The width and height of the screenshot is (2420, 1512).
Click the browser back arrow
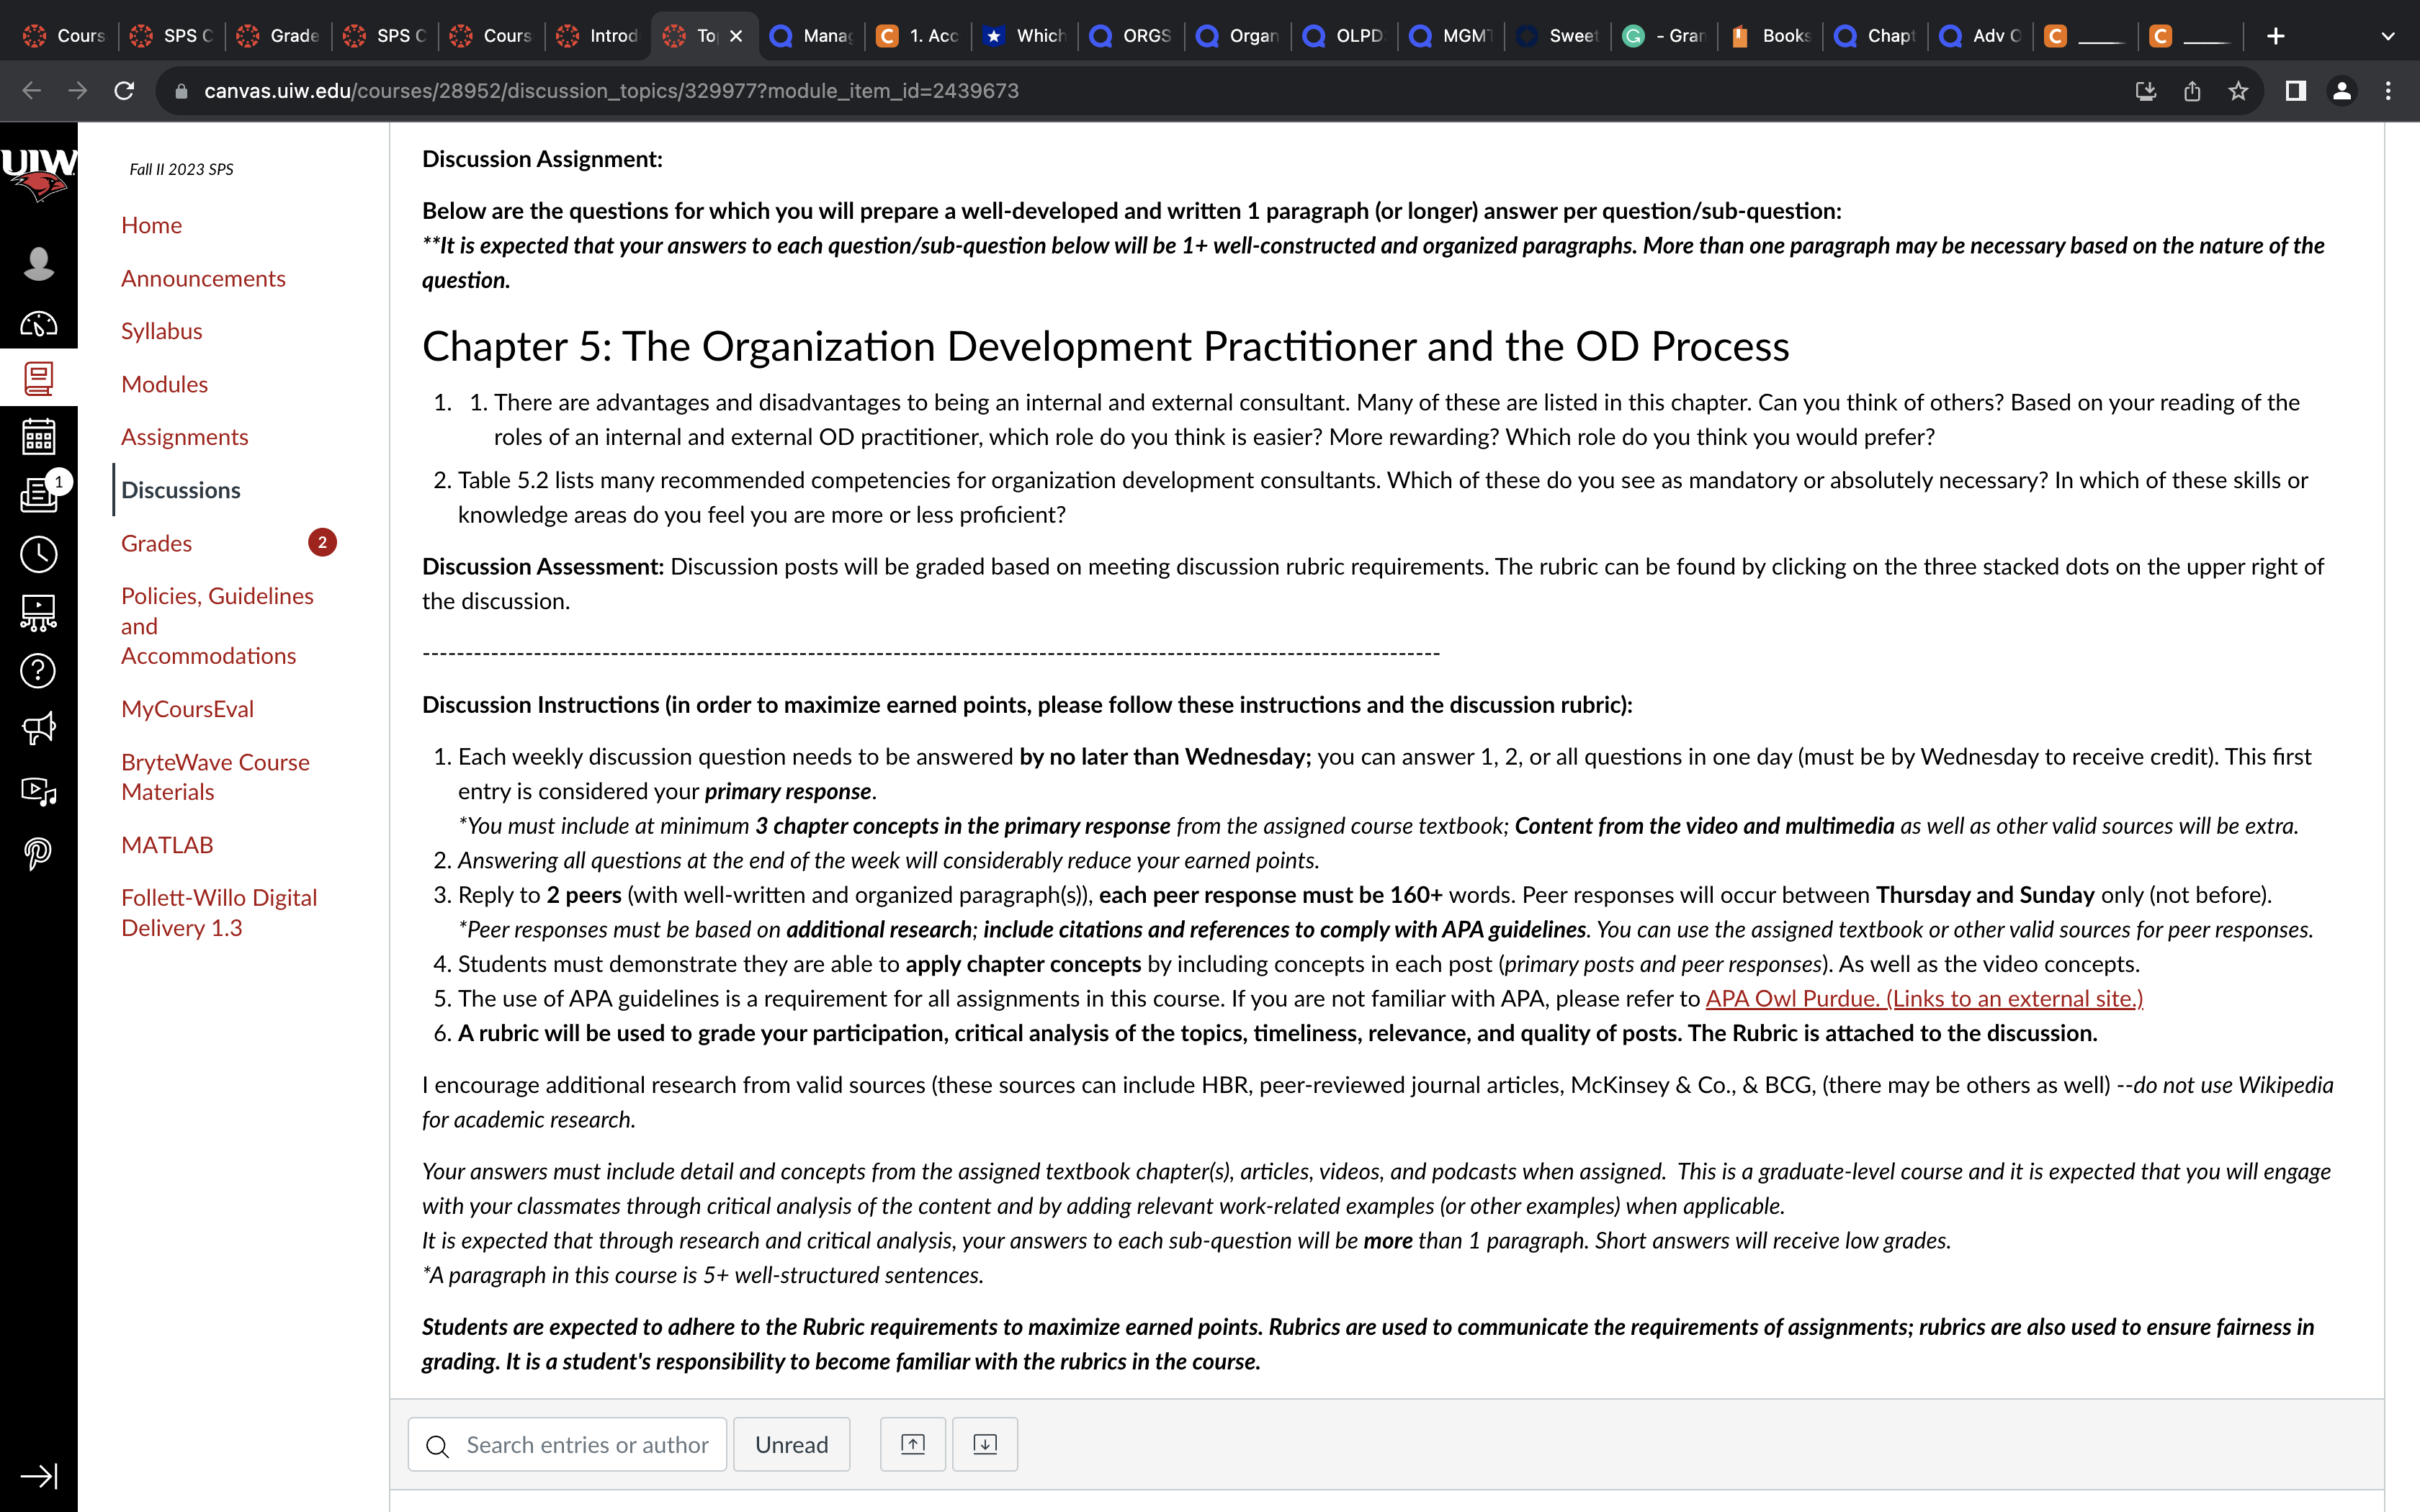point(31,91)
